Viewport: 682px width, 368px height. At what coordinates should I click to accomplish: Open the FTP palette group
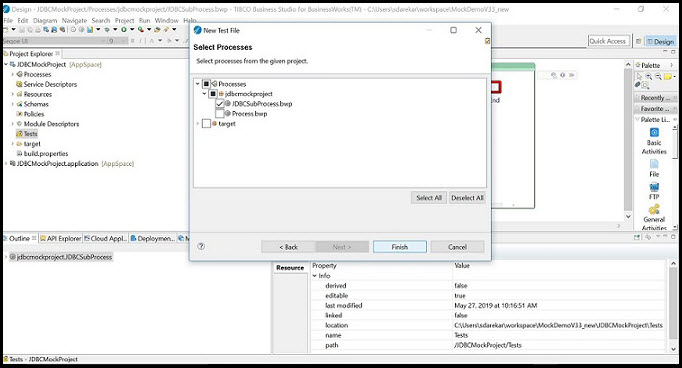pyautogui.click(x=654, y=191)
